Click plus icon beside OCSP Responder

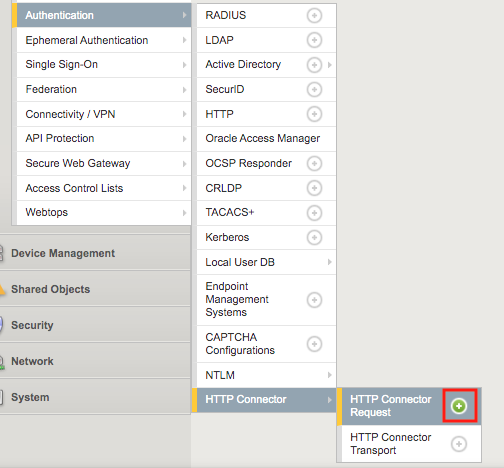314,163
